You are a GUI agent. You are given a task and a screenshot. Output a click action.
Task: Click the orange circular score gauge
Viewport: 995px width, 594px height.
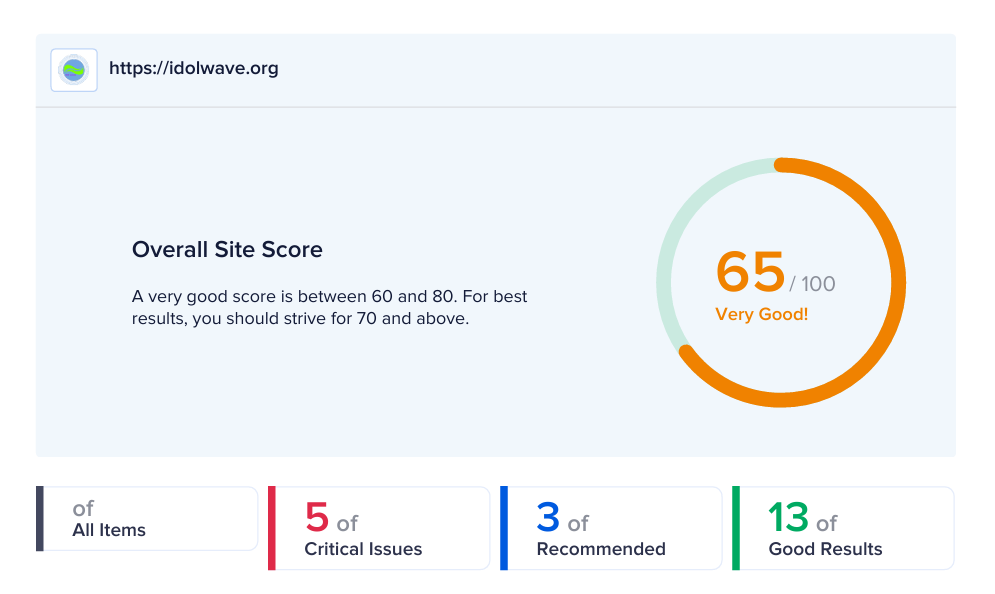point(781,282)
